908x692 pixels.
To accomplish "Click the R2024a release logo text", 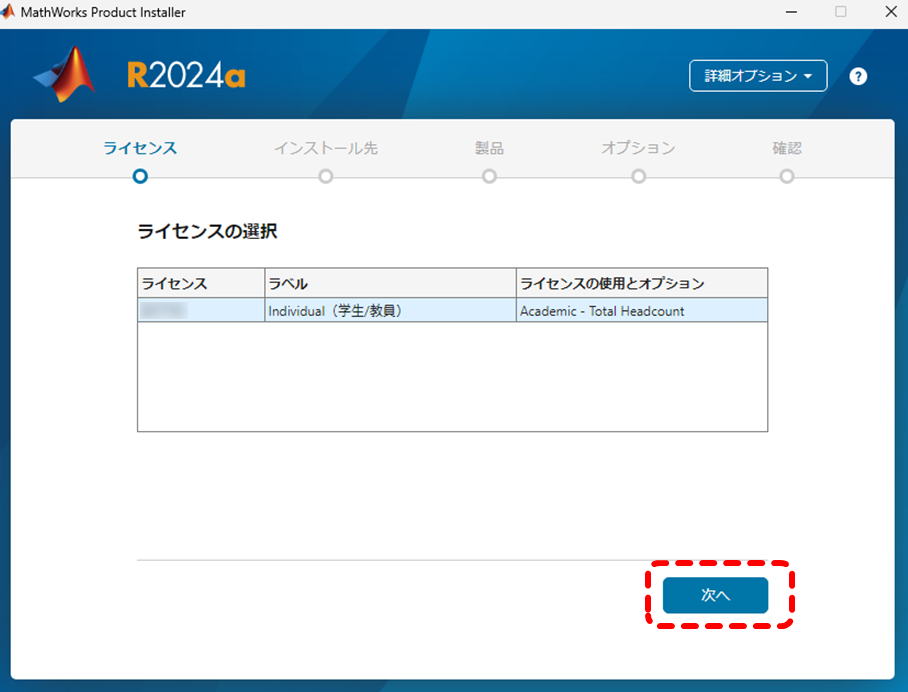I will pyautogui.click(x=186, y=76).
